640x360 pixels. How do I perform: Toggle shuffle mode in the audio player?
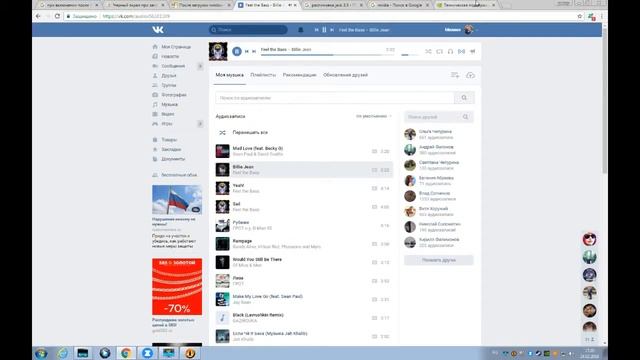428,51
